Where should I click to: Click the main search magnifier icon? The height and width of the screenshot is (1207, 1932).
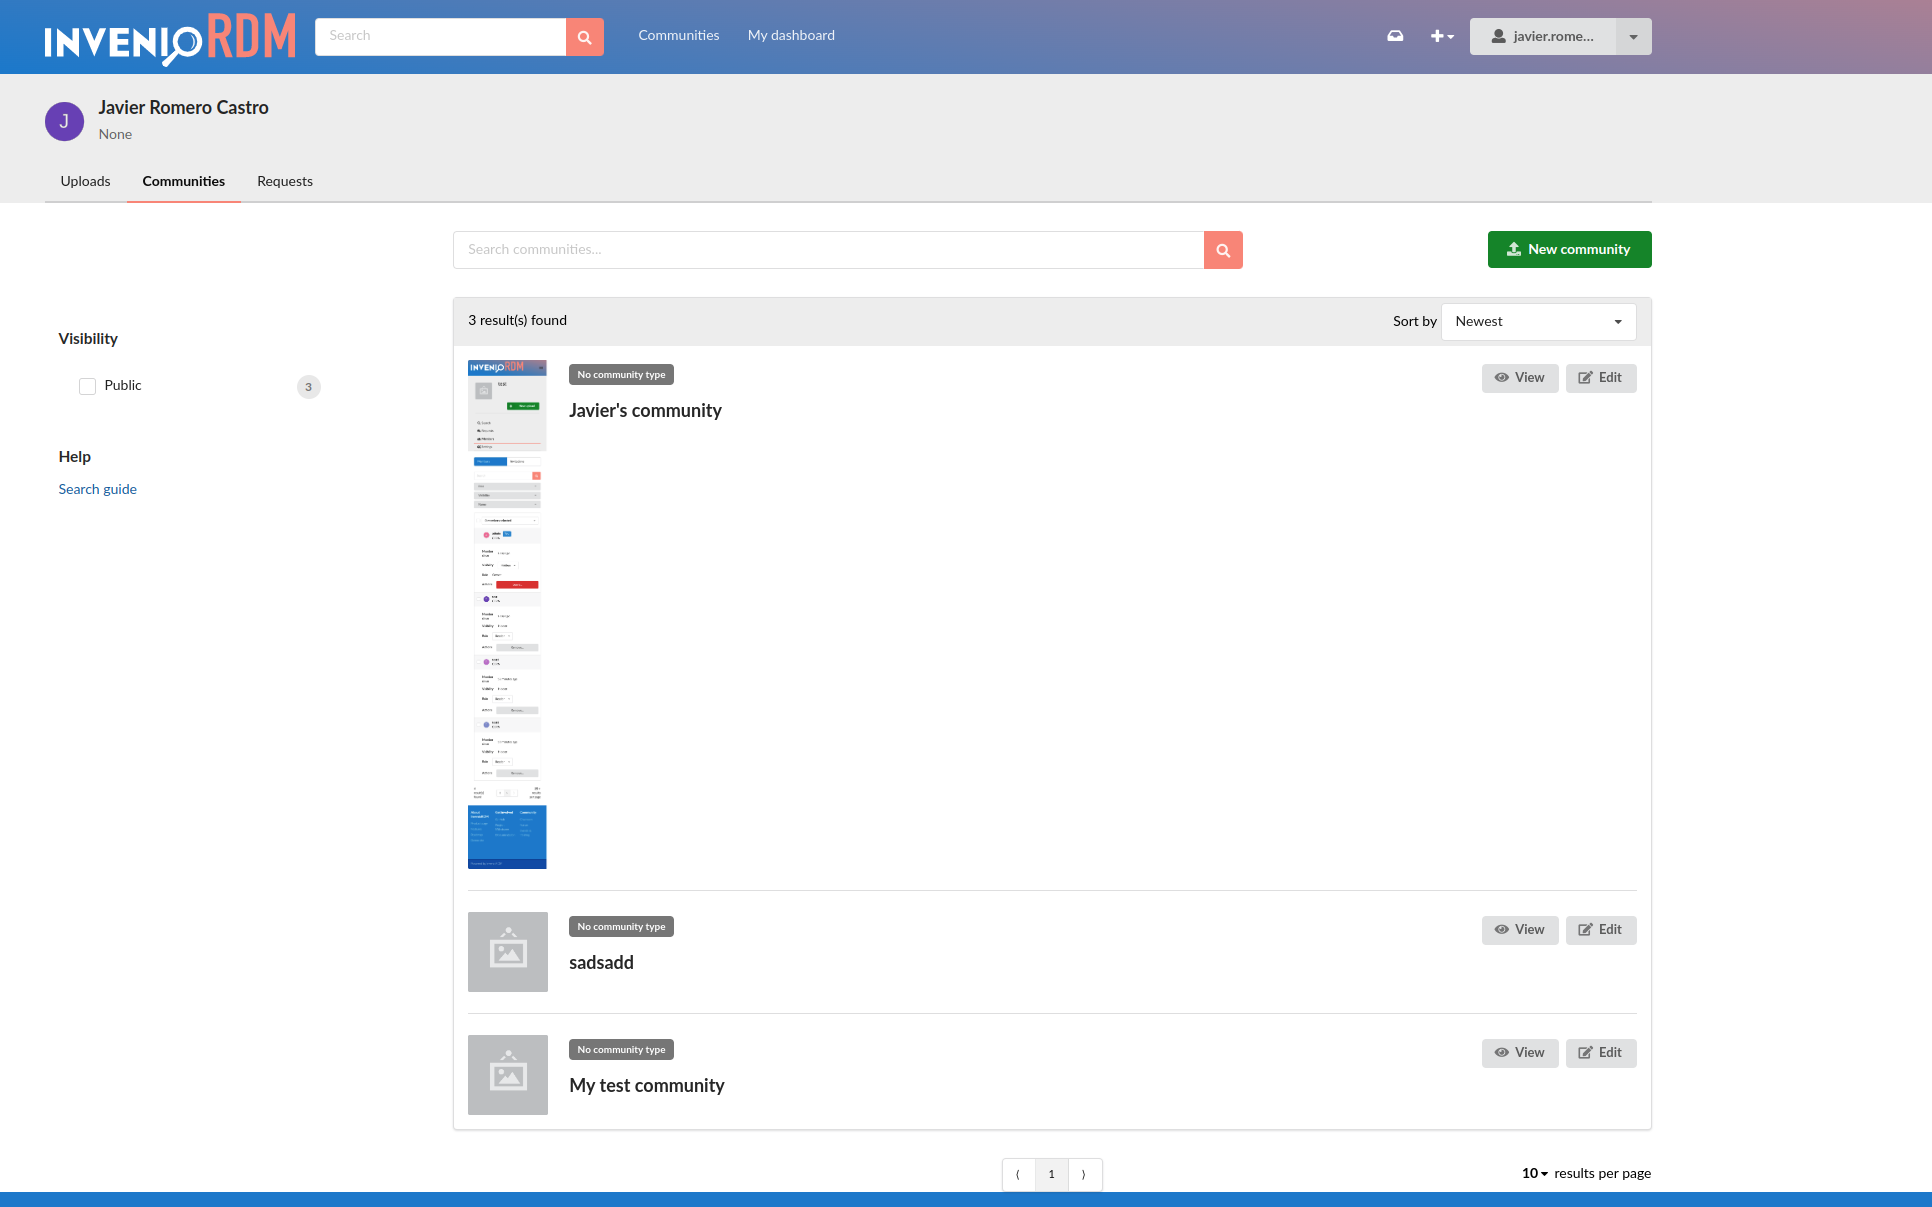(x=585, y=36)
